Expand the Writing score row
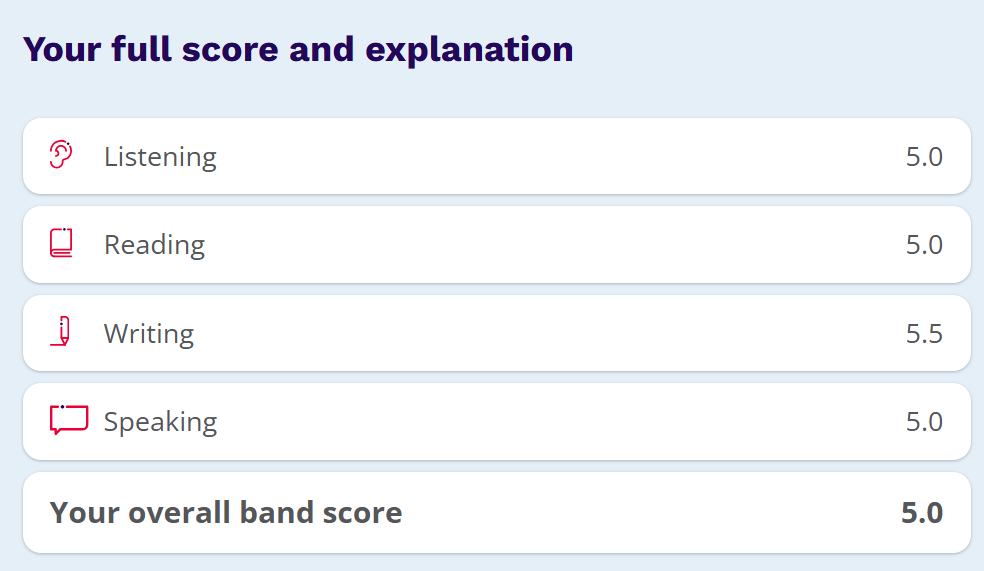 [x=496, y=333]
